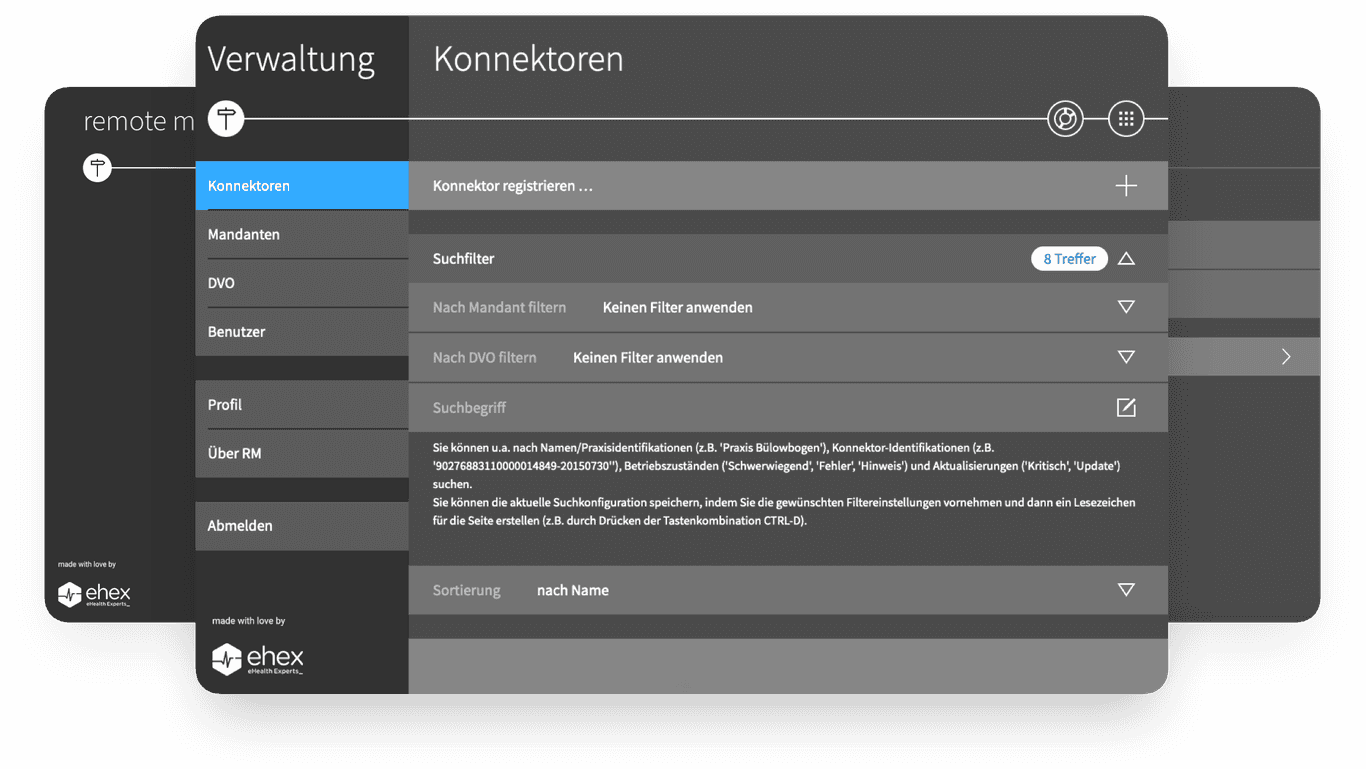Click the ehex eHealth Experts logo
This screenshot has height=769, width=1366.
tap(256, 659)
